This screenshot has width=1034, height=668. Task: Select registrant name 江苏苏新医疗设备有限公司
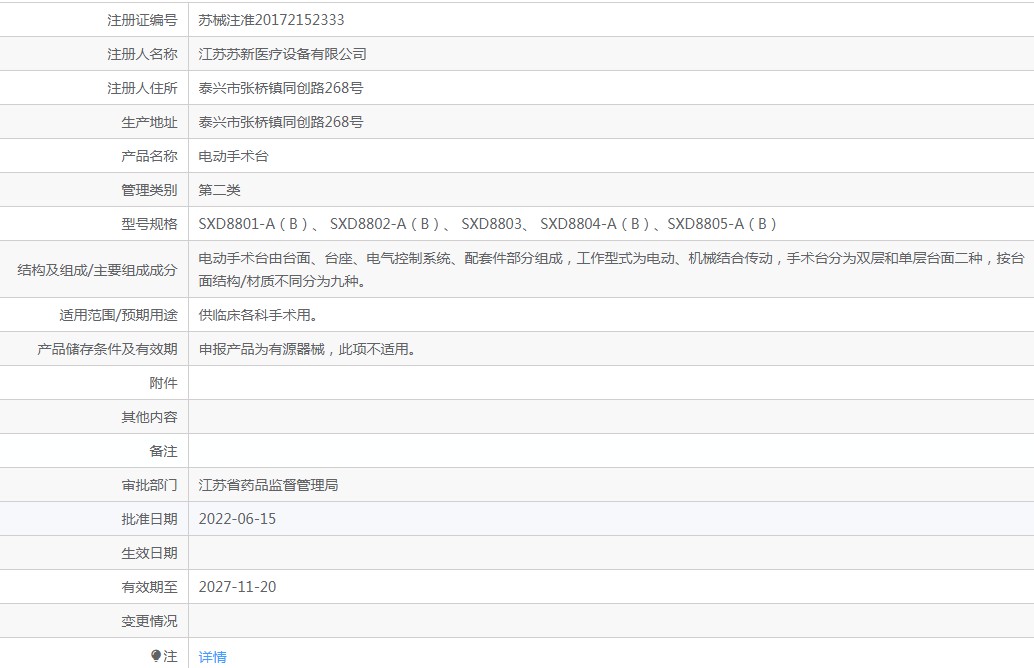pos(282,54)
